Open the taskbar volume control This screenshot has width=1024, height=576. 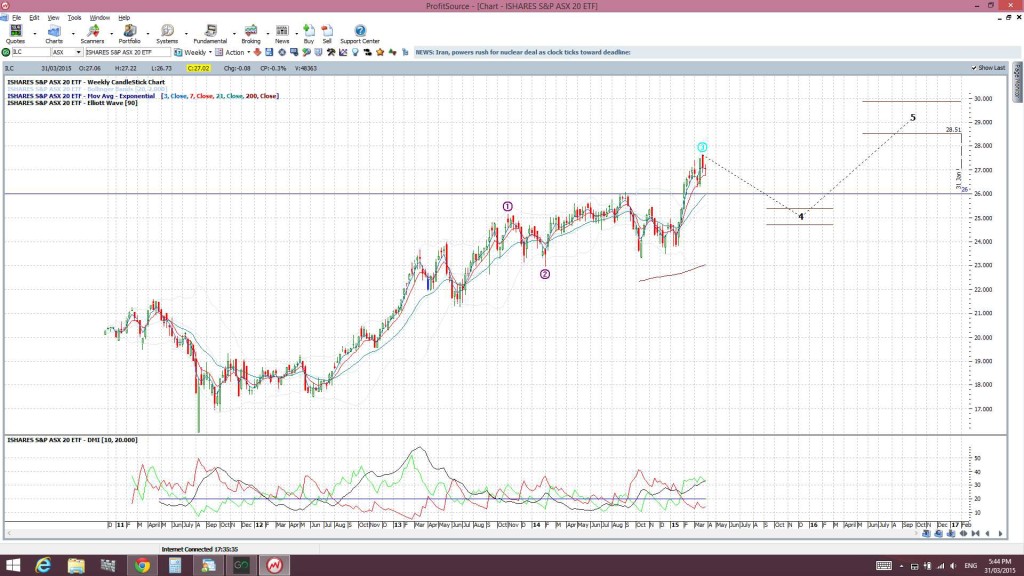point(953,566)
